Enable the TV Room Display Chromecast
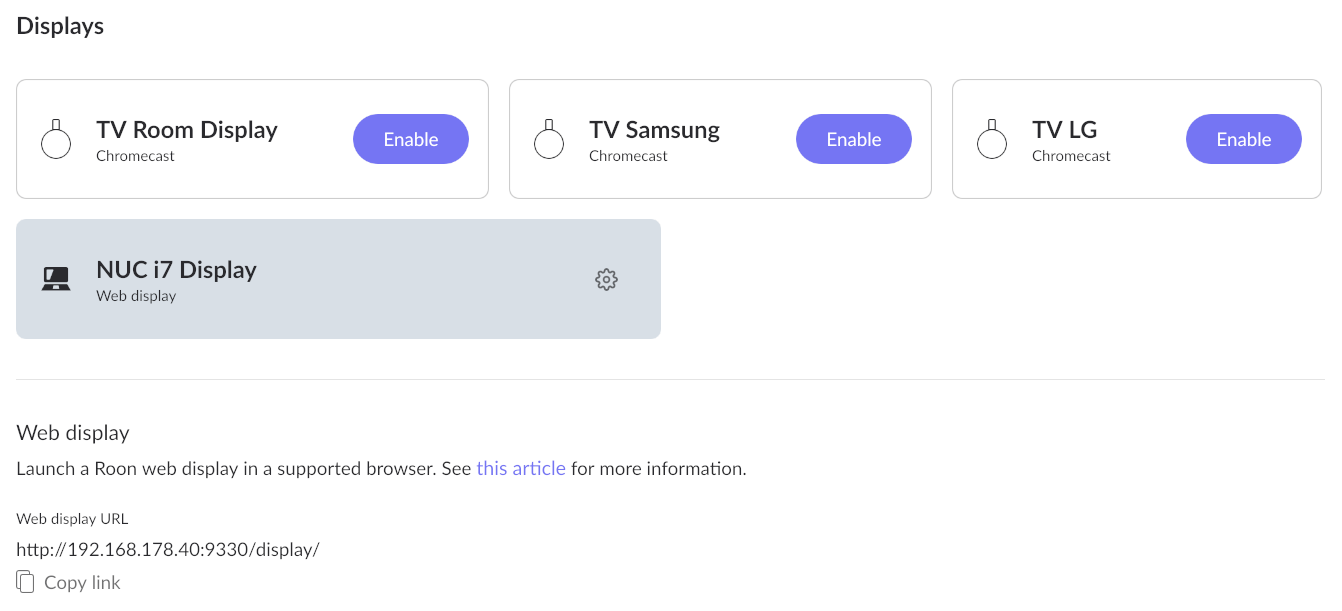Viewport: 1342px width, 611px height. pos(411,139)
